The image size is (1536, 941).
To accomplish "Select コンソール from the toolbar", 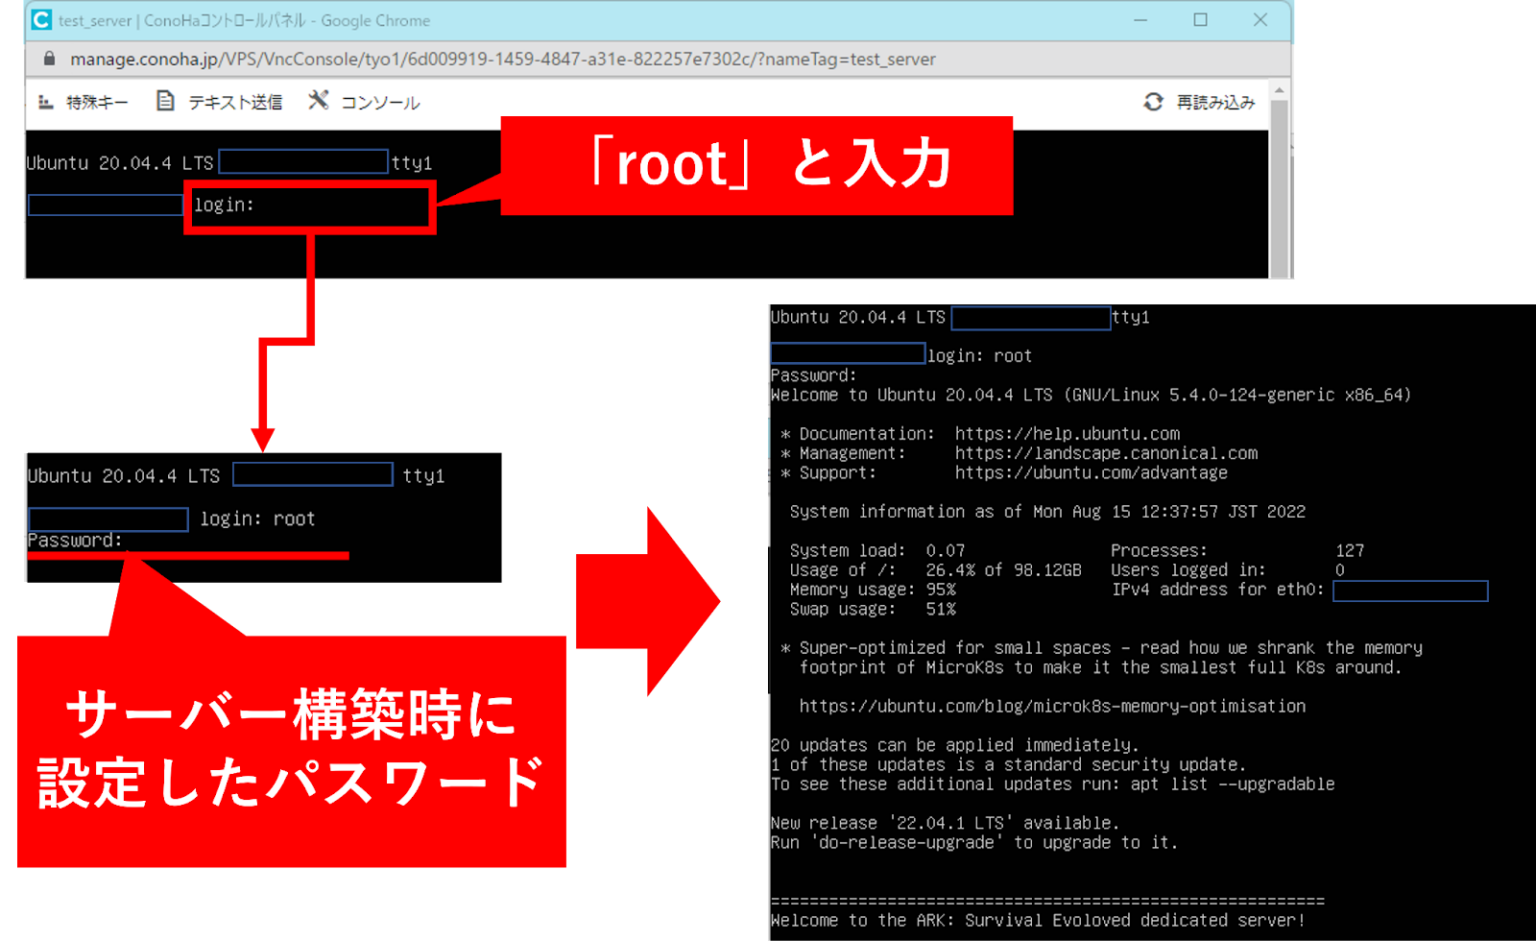I will point(380,101).
